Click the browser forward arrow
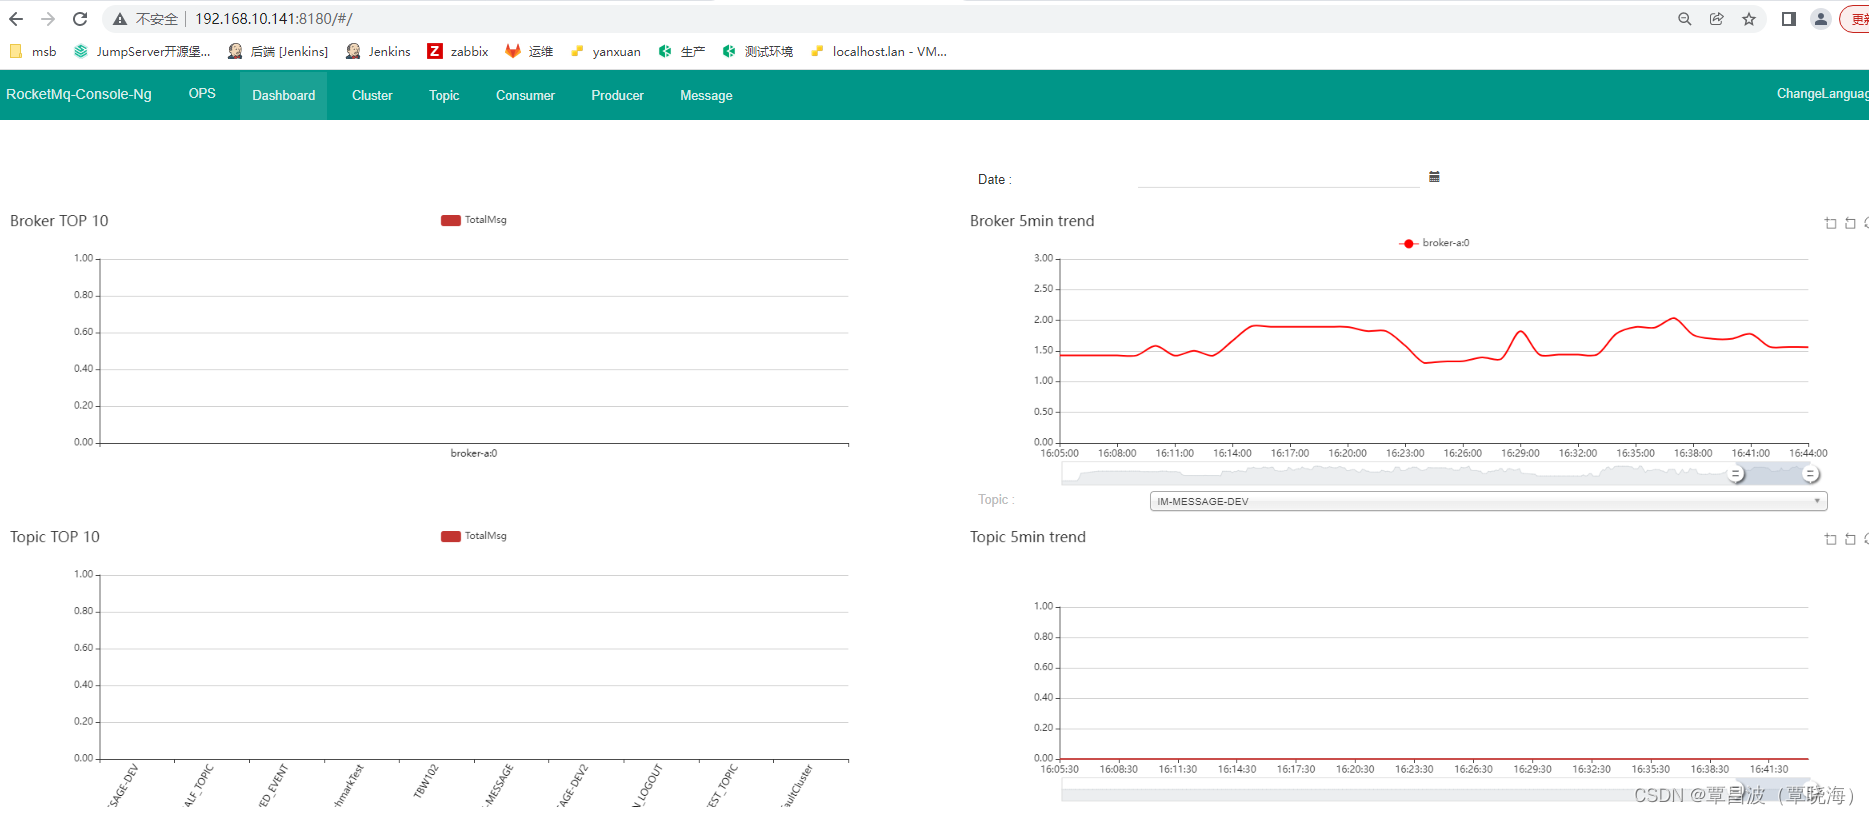The width and height of the screenshot is (1869, 815). 48,19
